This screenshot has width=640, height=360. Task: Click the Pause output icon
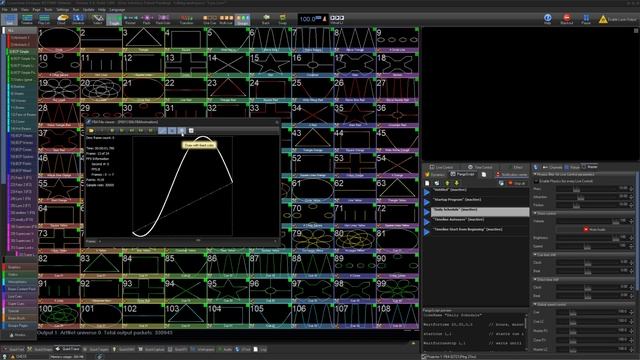click(586, 19)
